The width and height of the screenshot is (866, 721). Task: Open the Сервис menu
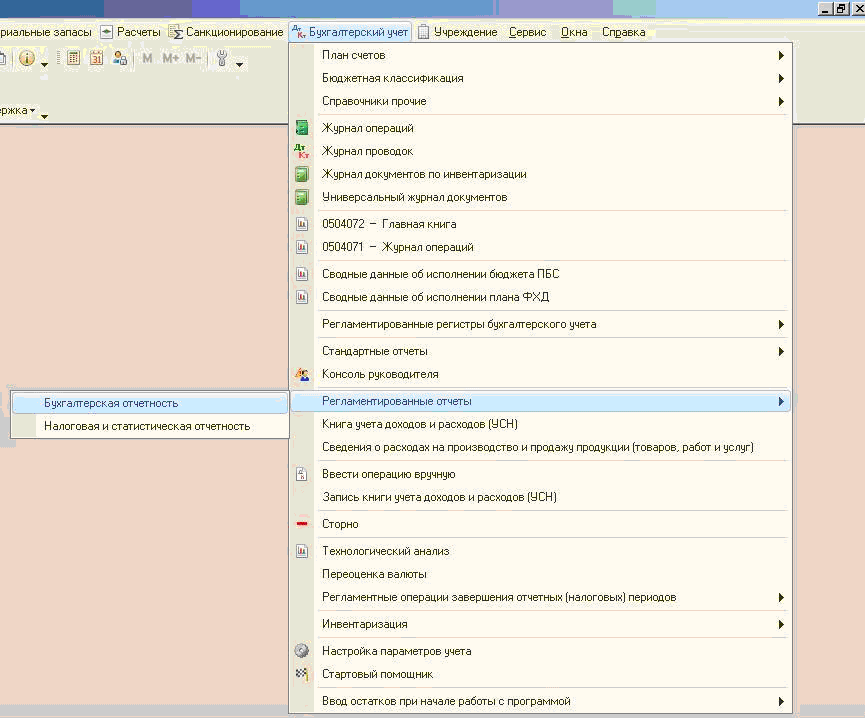tap(527, 32)
